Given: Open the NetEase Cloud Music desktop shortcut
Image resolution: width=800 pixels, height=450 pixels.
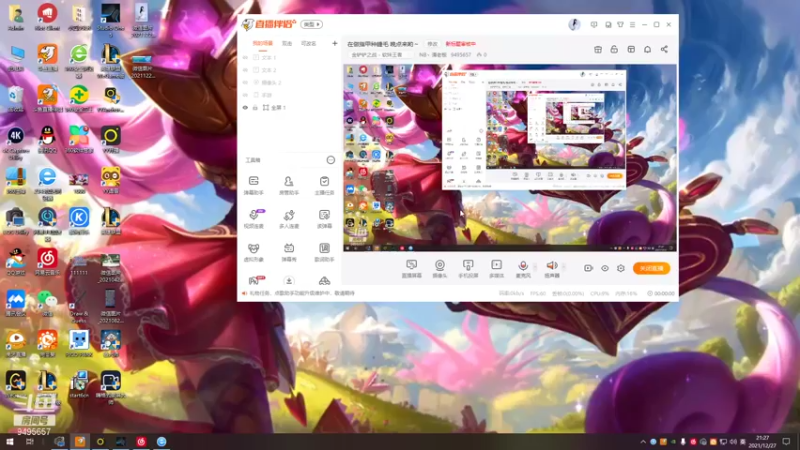Looking at the screenshot, I should (47, 262).
